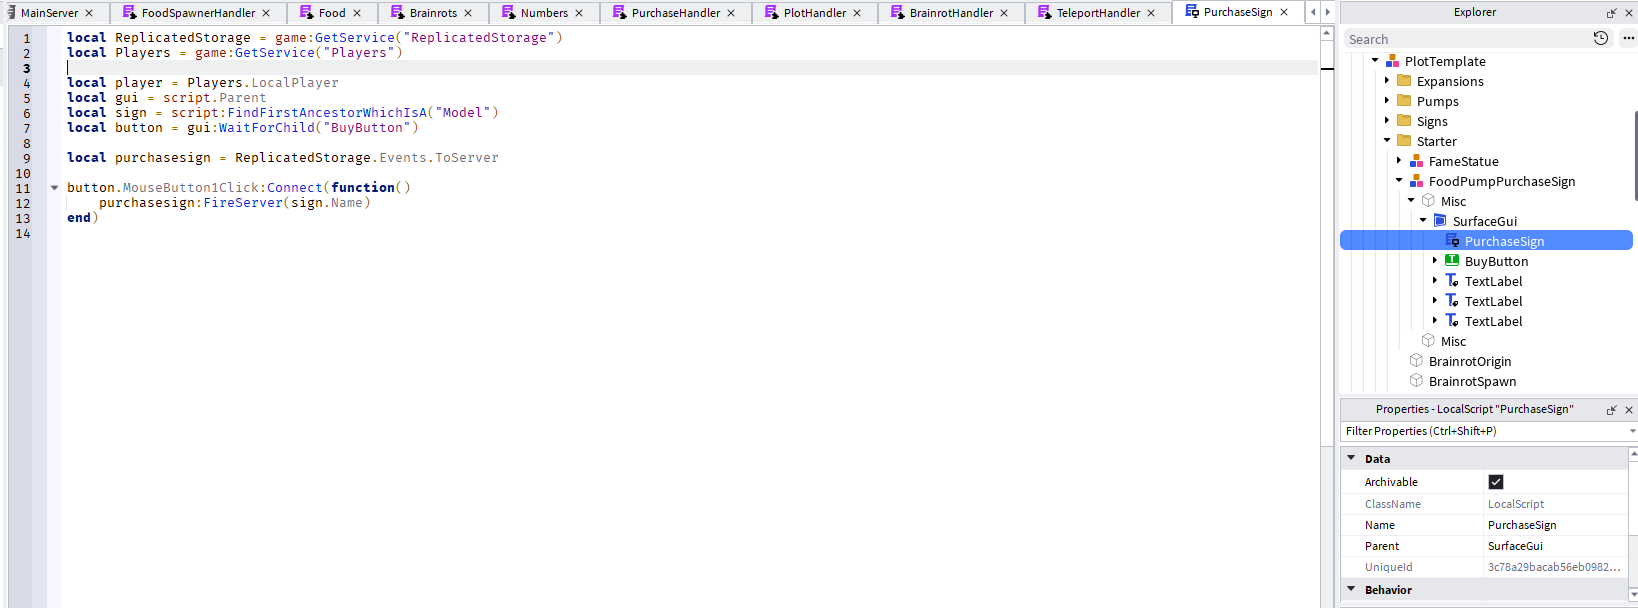Open the Explorer options ellipsis menu
1638x608 pixels.
(x=1628, y=38)
